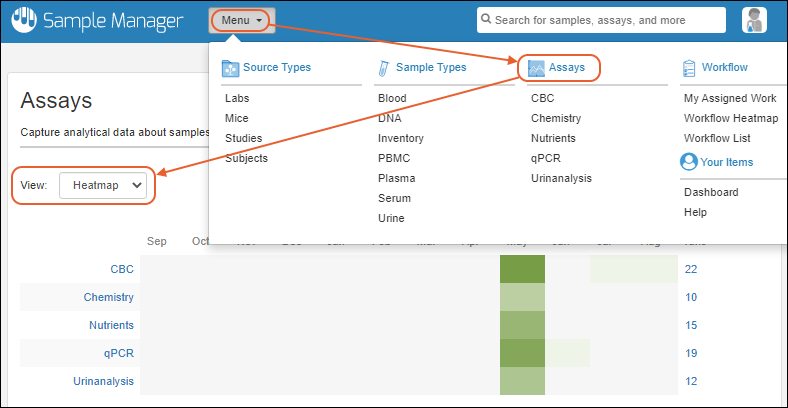Image resolution: width=788 pixels, height=408 pixels.
Task: Click the Sample Types test tube icon
Action: tap(383, 68)
